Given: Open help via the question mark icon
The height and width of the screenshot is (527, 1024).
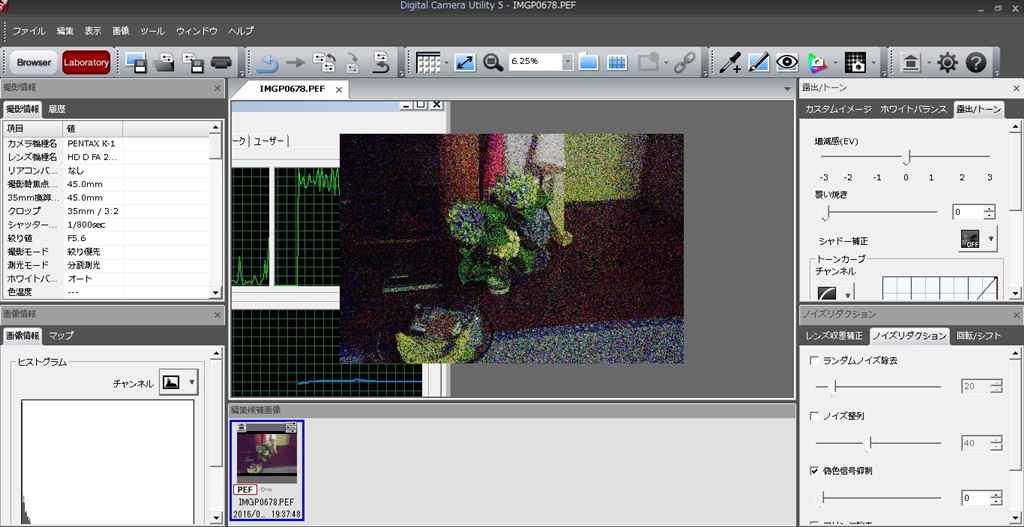Looking at the screenshot, I should point(976,63).
